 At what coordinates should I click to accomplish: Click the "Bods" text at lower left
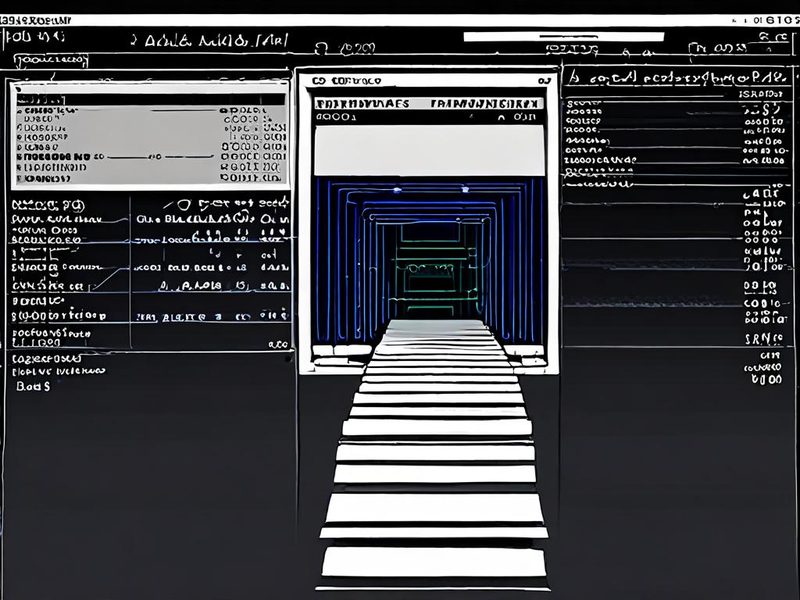[33, 386]
